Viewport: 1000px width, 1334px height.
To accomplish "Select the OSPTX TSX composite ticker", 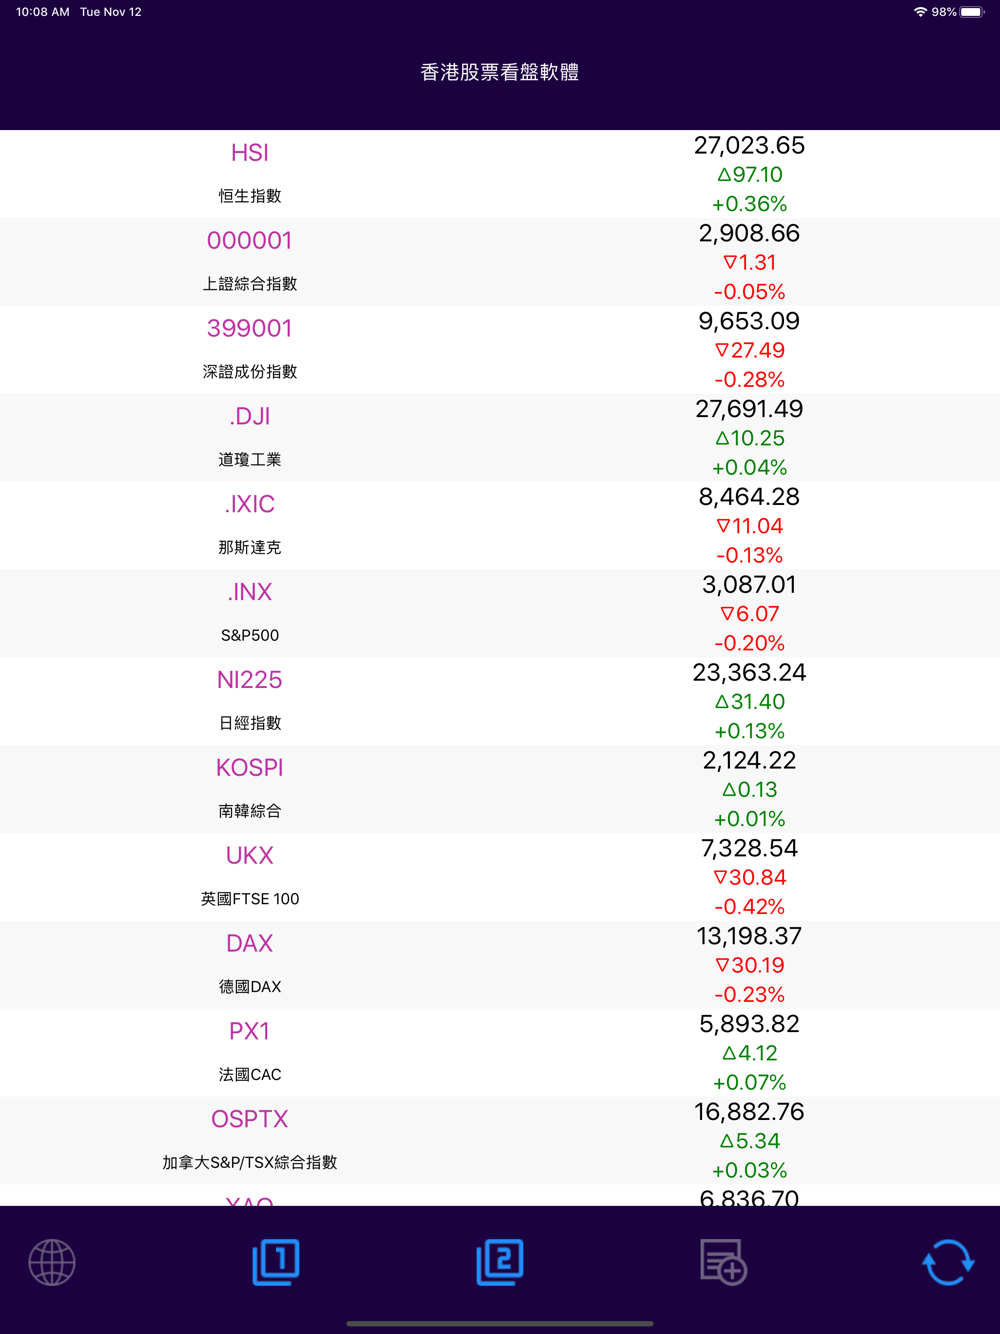I will coord(250,1119).
